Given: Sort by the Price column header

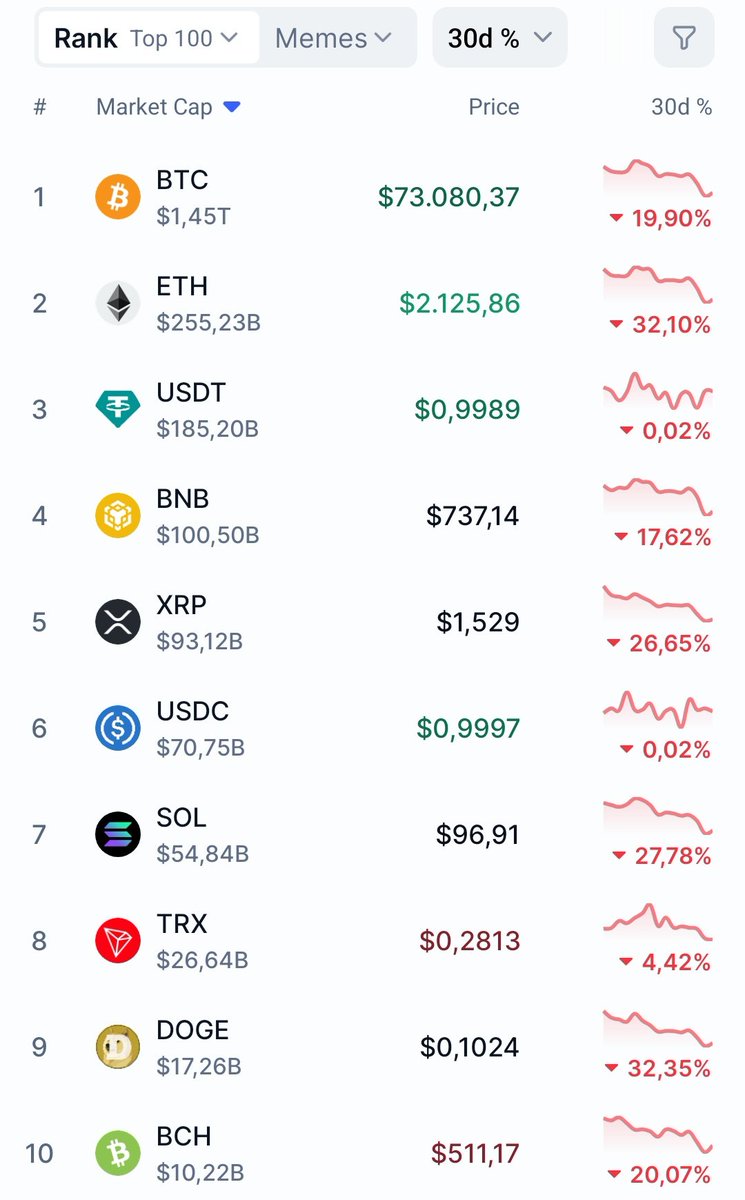Looking at the screenshot, I should pyautogui.click(x=494, y=107).
